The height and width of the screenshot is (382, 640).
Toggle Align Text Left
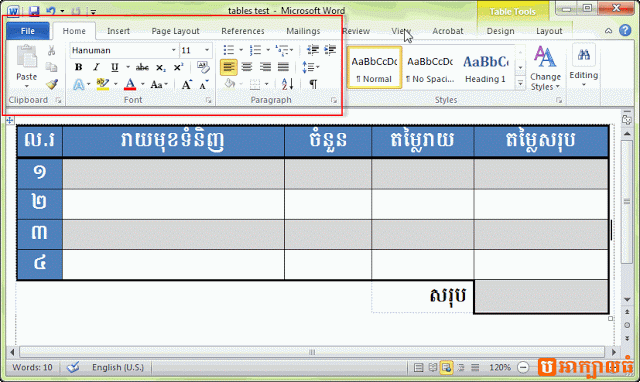(x=229, y=67)
